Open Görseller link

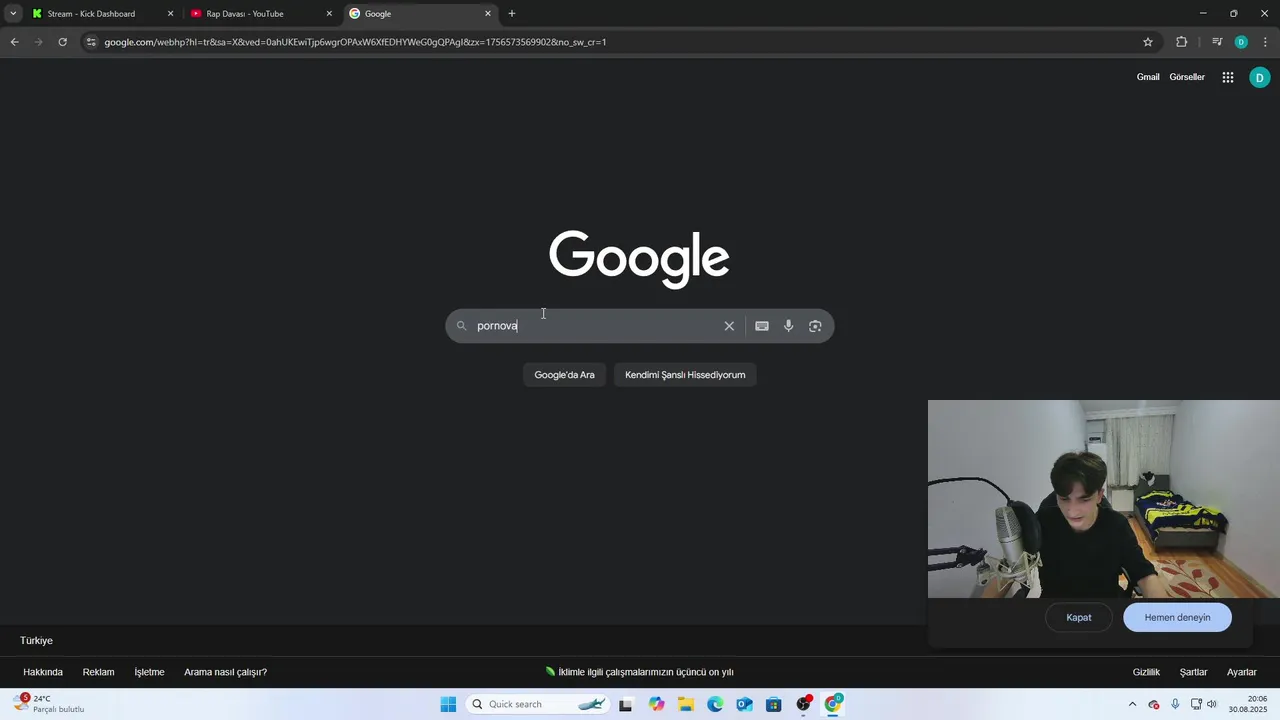pyautogui.click(x=1187, y=77)
